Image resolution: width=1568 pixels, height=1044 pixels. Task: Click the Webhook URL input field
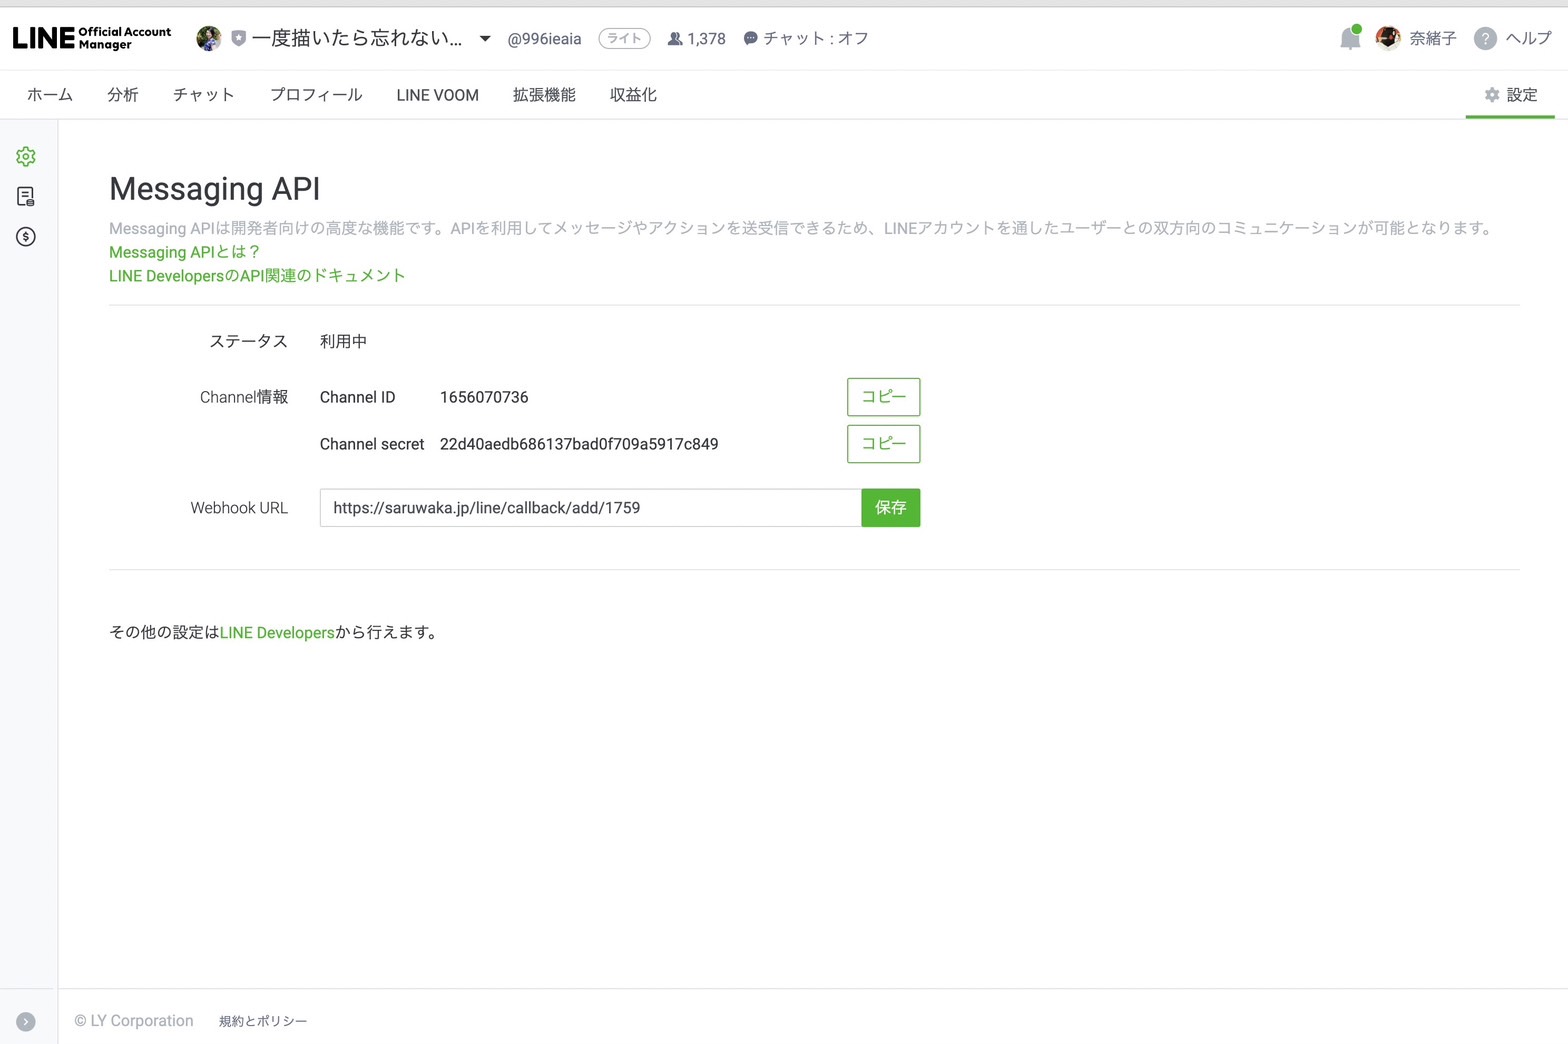coord(590,508)
